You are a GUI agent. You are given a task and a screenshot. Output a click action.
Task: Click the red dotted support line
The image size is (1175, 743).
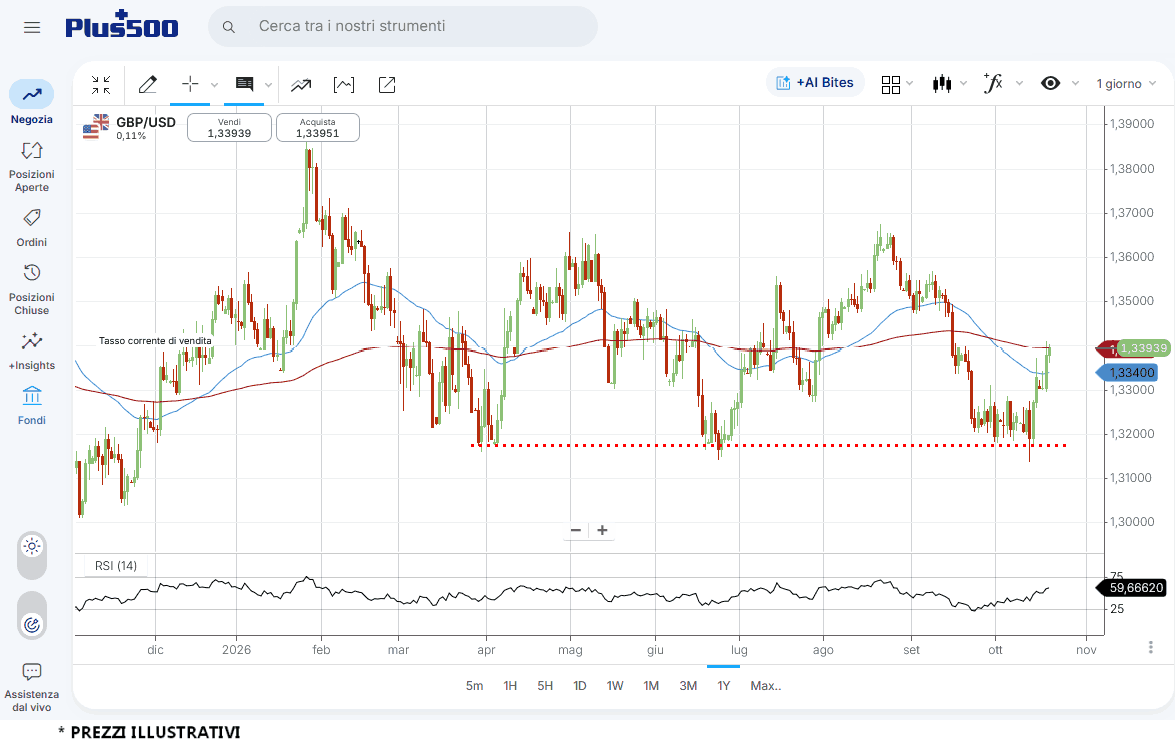pos(769,446)
